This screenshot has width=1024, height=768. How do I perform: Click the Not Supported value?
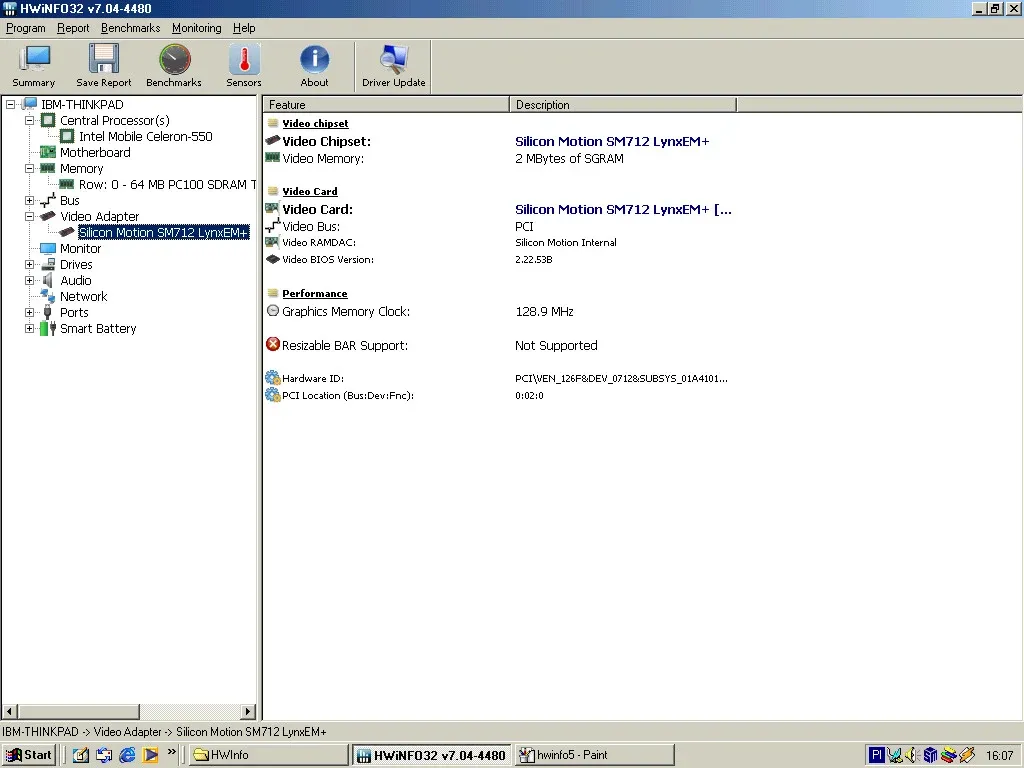(556, 345)
